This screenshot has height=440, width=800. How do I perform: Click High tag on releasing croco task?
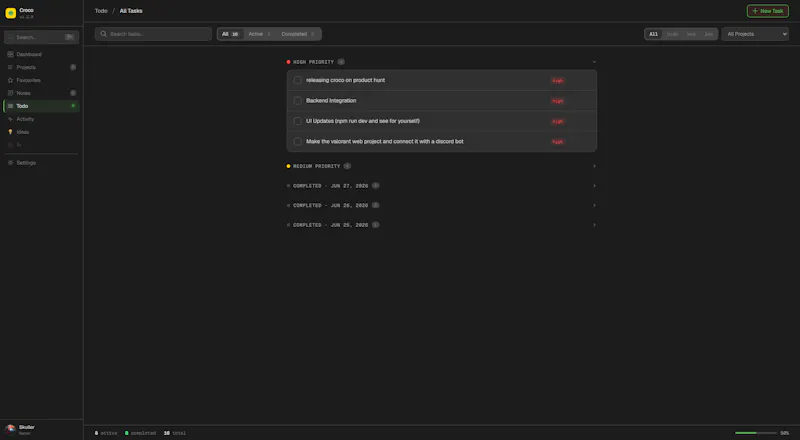coord(558,81)
